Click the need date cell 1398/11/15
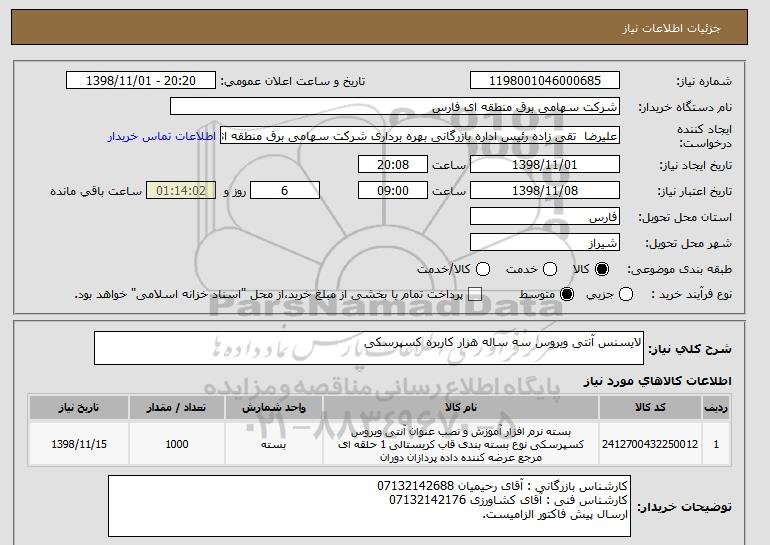The height and width of the screenshot is (545, 770). [79, 444]
